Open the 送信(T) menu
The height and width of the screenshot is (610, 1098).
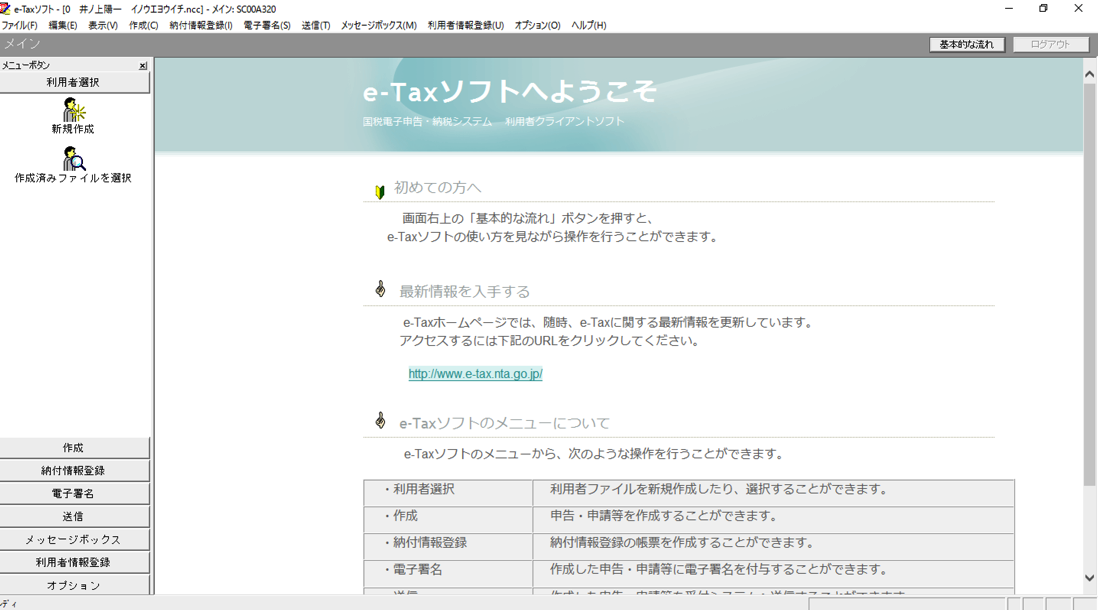[x=316, y=25]
